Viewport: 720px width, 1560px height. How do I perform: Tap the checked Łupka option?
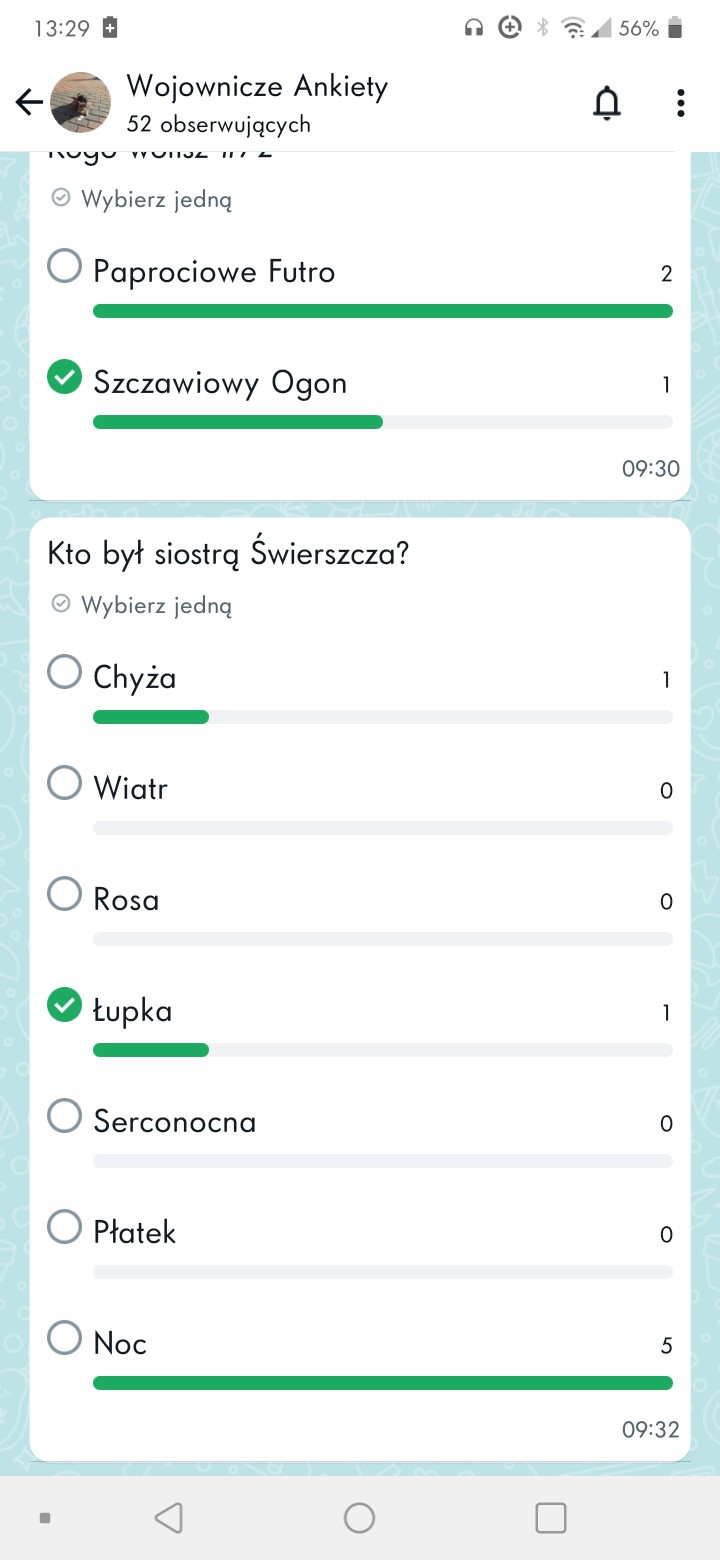pos(65,1005)
